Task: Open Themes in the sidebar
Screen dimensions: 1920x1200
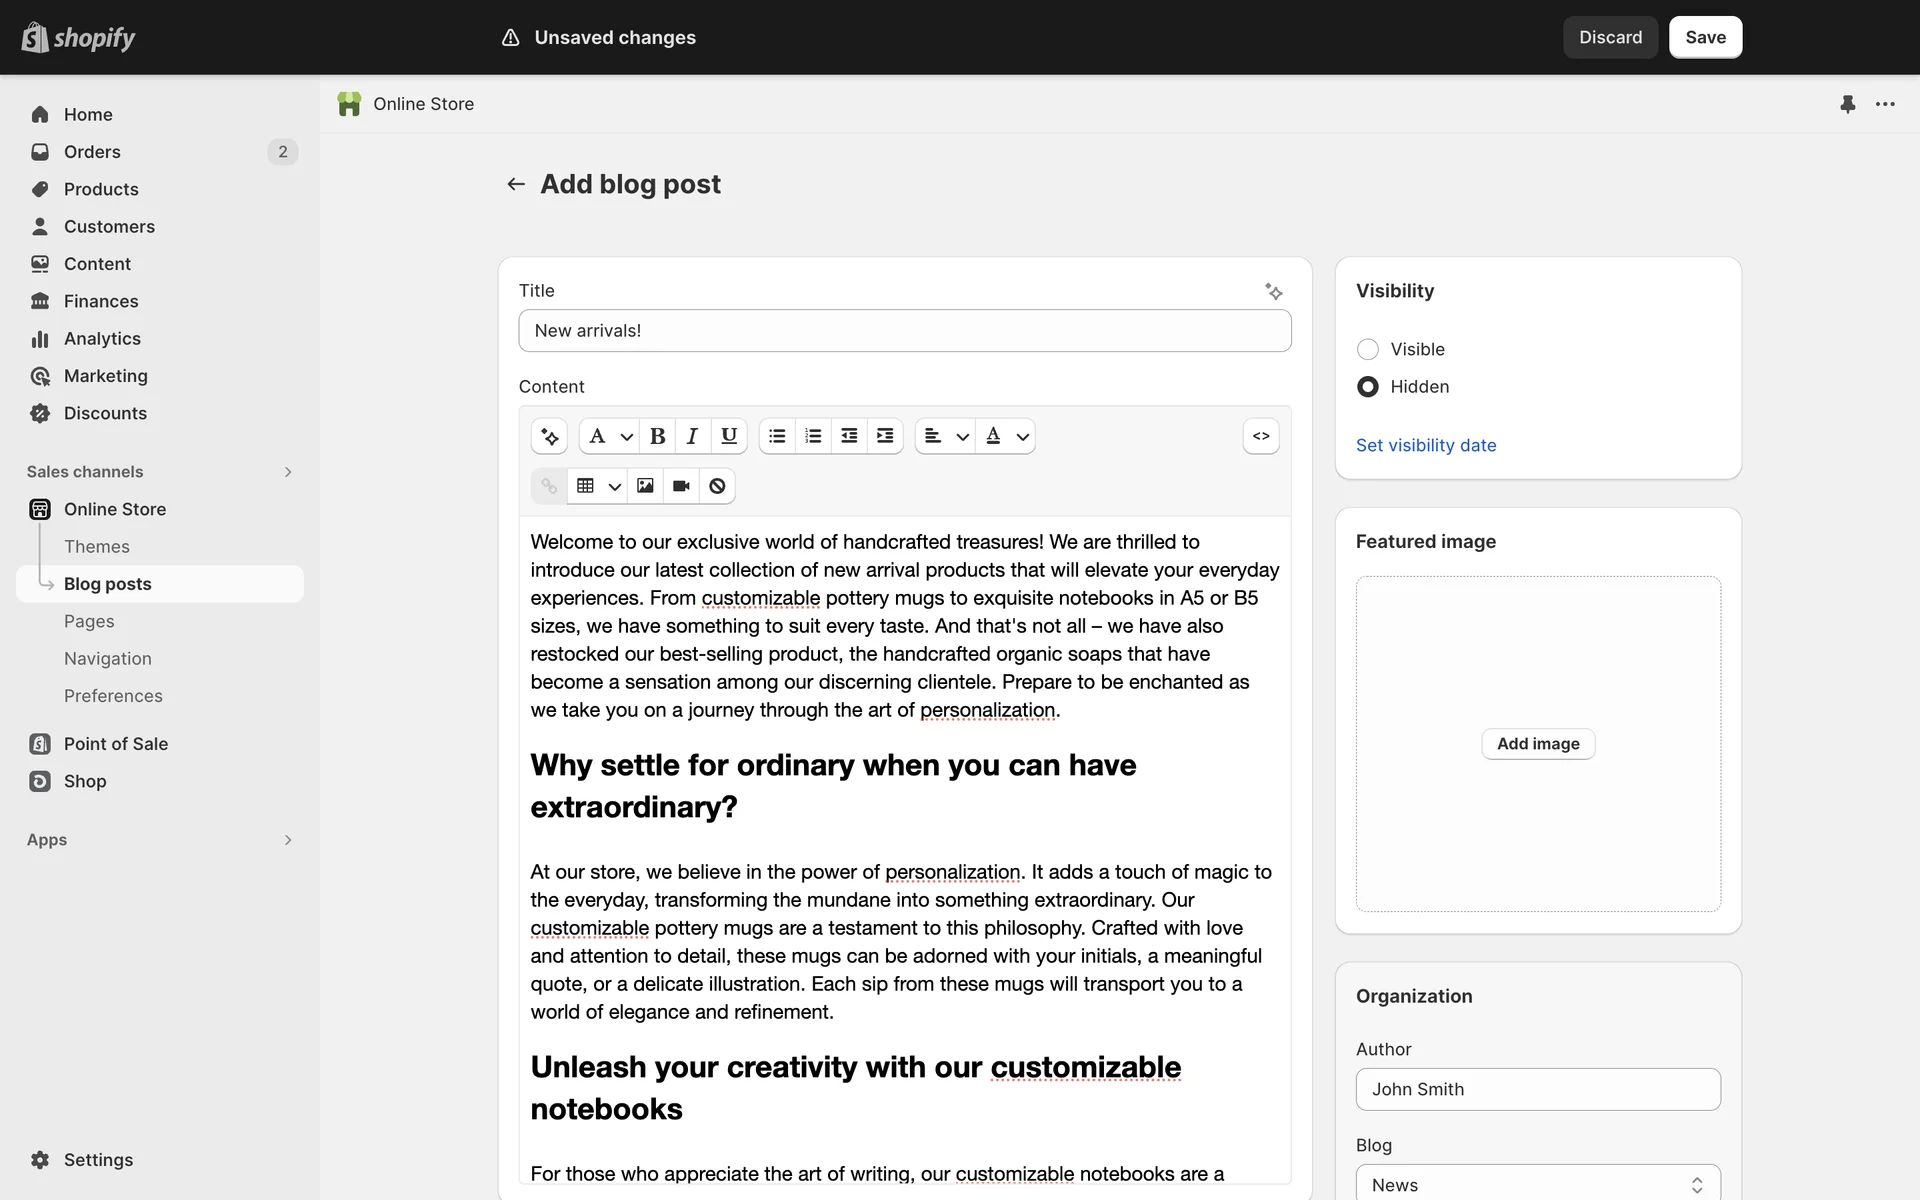Action: [x=97, y=547]
